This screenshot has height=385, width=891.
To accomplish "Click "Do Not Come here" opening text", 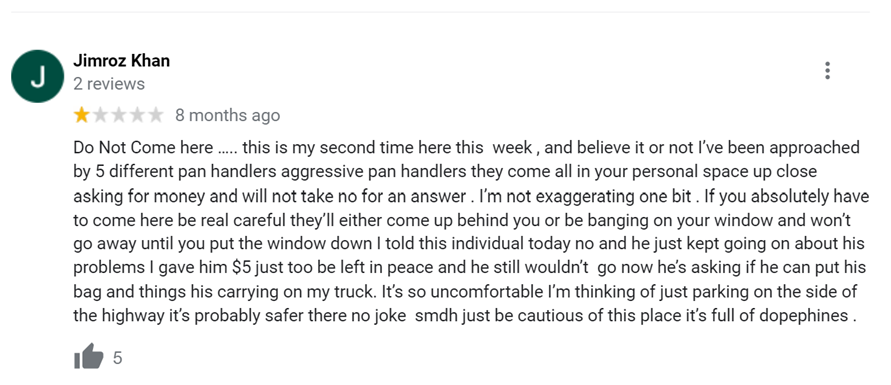I will click(x=143, y=148).
